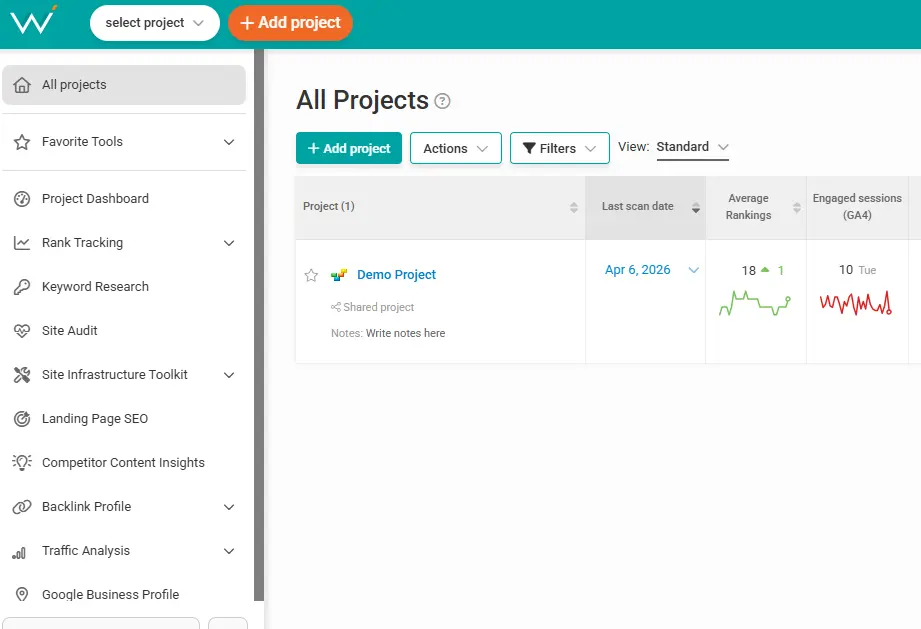This screenshot has height=629, width=921.
Task: Favorite the Demo Project using its star
Action: pos(311,275)
